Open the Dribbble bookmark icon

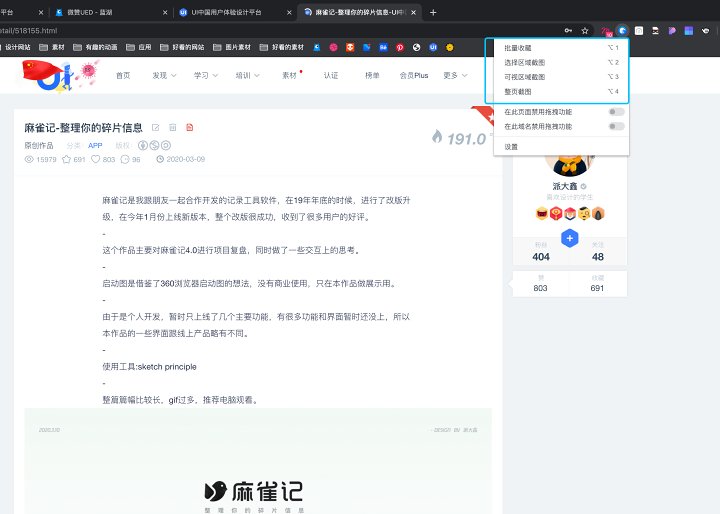pyautogui.click(x=333, y=47)
